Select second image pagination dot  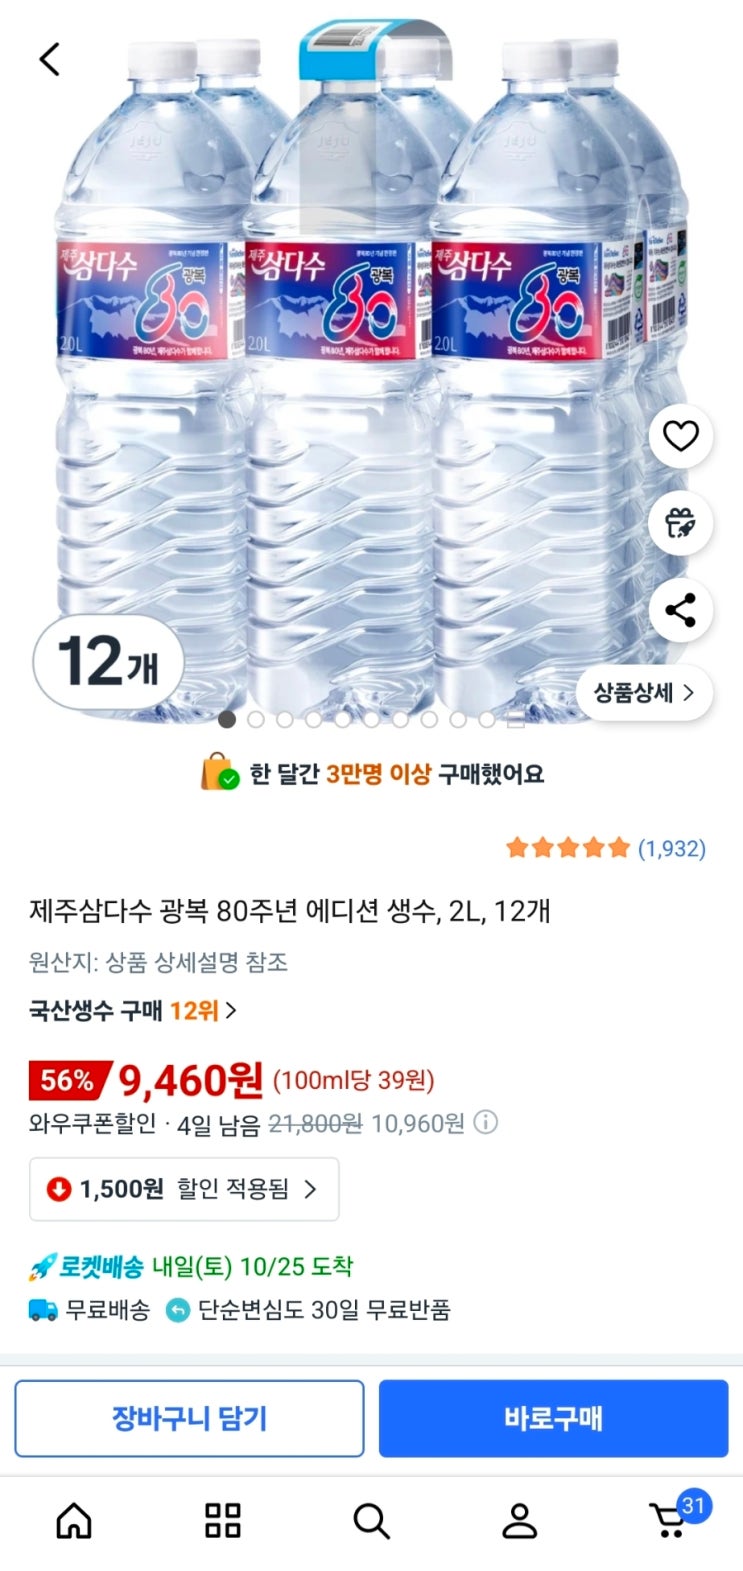pos(256,719)
